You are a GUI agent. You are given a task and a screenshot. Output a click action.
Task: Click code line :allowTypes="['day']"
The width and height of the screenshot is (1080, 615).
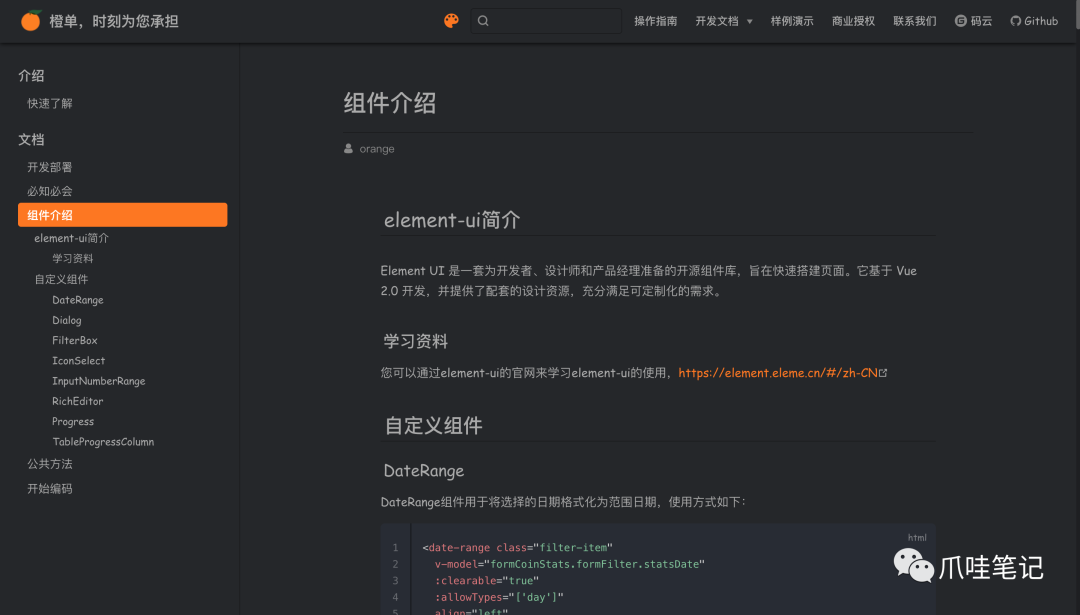pyautogui.click(x=499, y=597)
